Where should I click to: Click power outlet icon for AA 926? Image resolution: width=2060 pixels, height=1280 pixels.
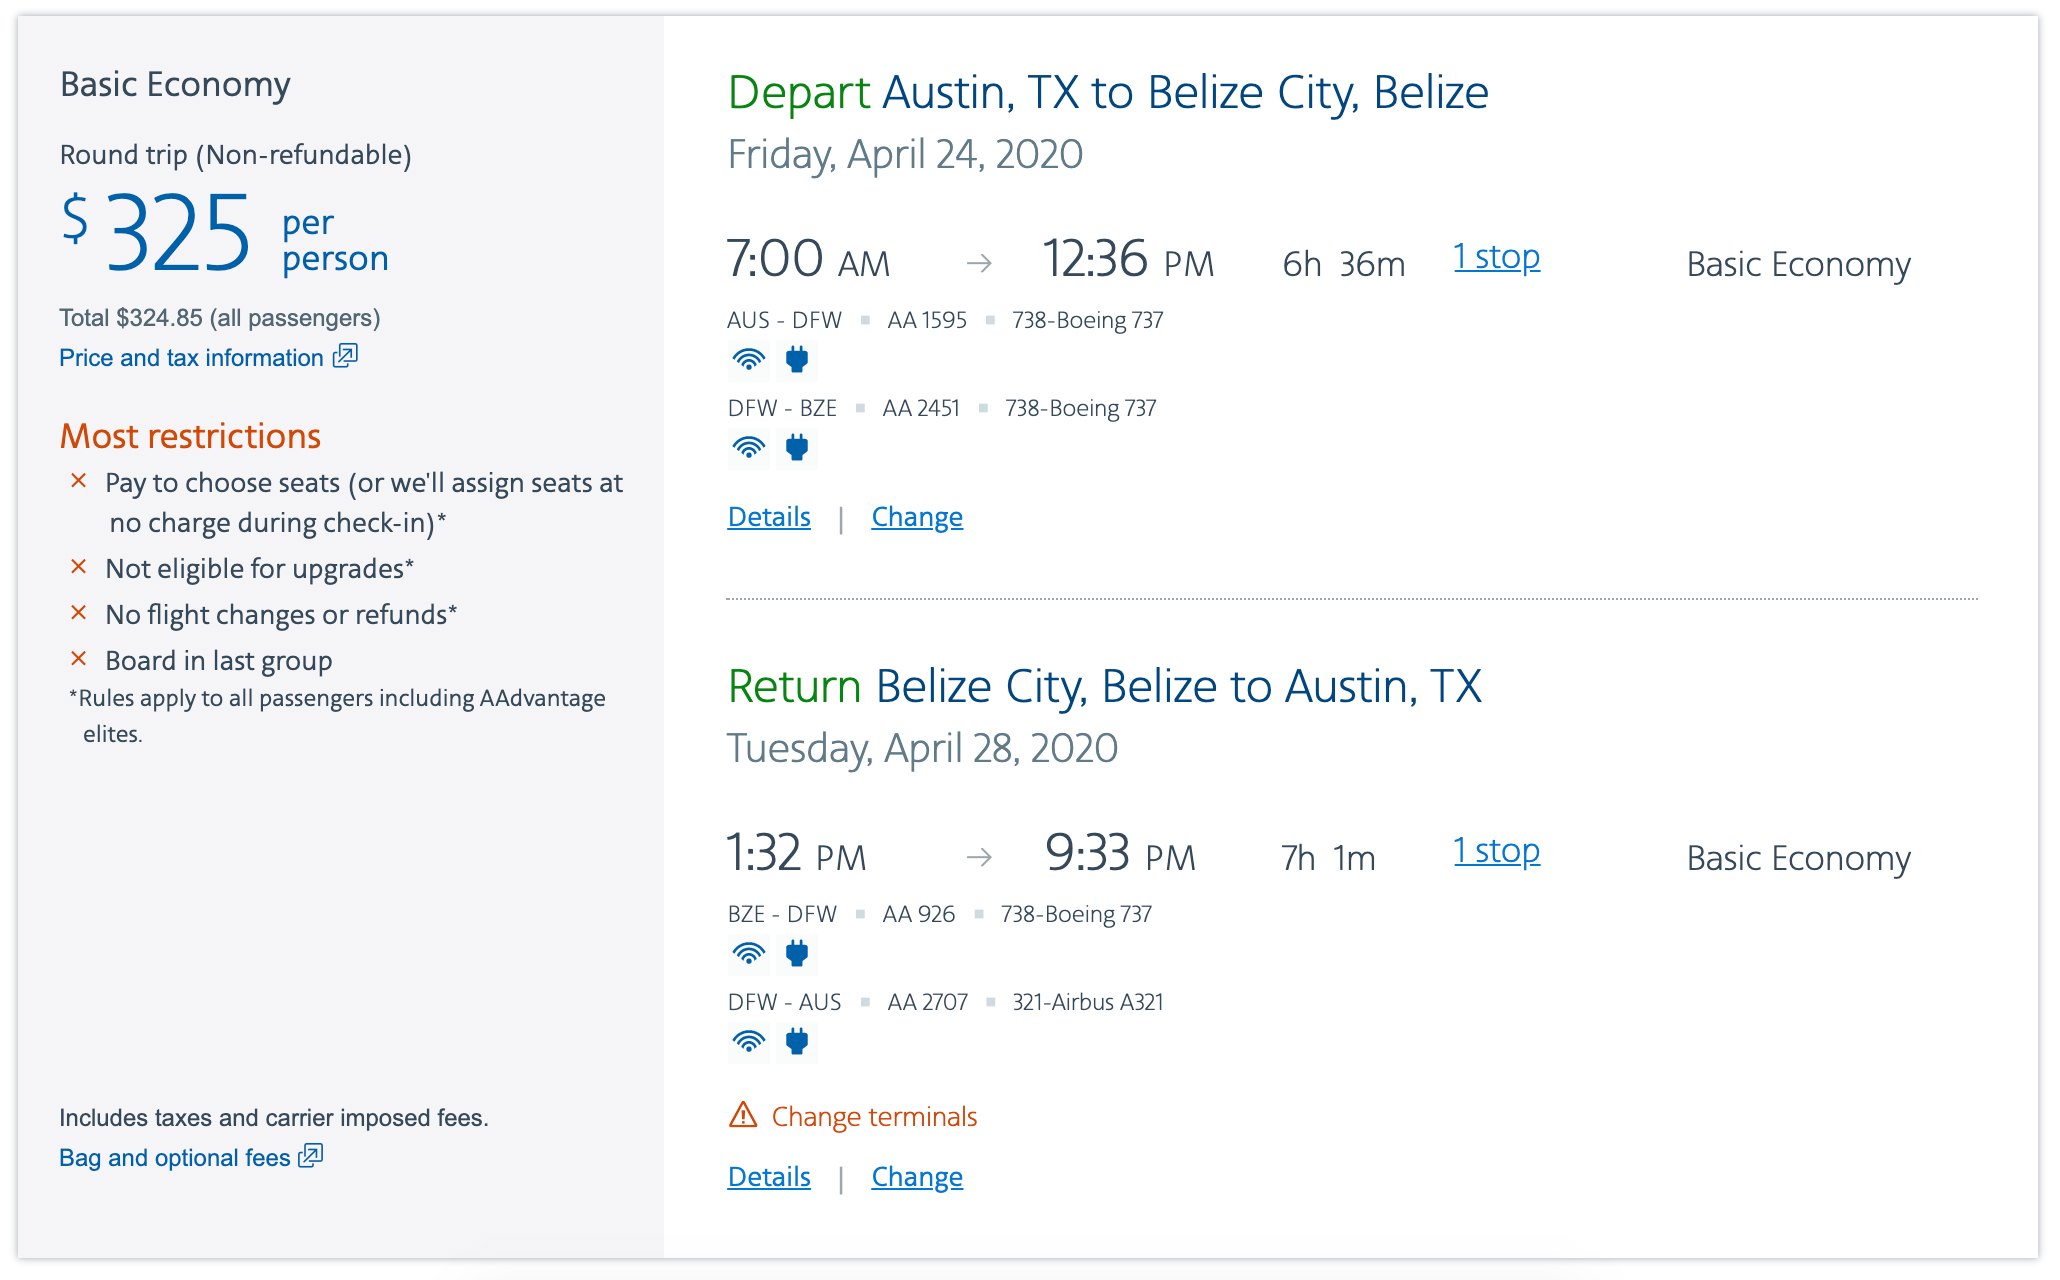(x=797, y=954)
